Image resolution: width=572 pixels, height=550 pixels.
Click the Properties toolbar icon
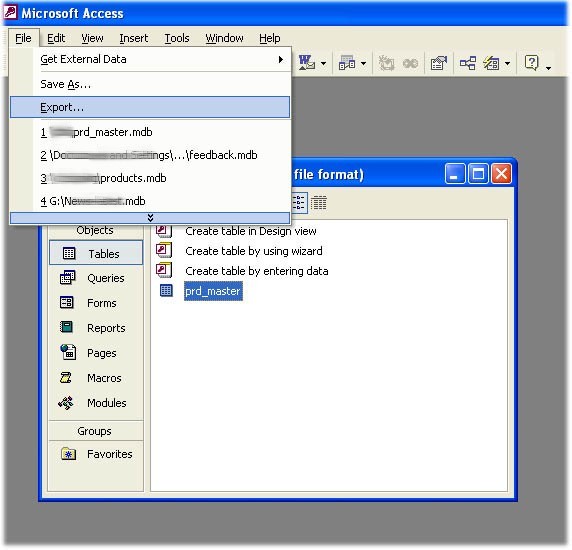438,63
